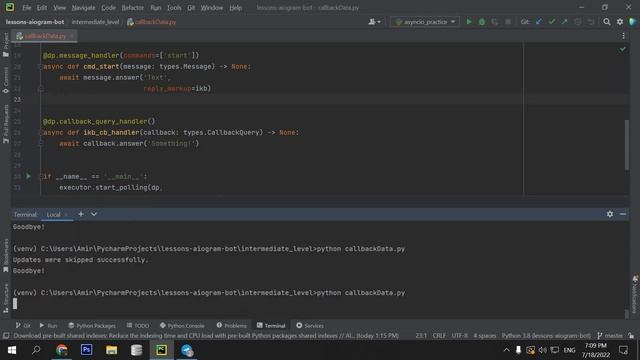Image resolution: width=640 pixels, height=360 pixels.
Task: Open the Git menu
Action: click(191, 7)
